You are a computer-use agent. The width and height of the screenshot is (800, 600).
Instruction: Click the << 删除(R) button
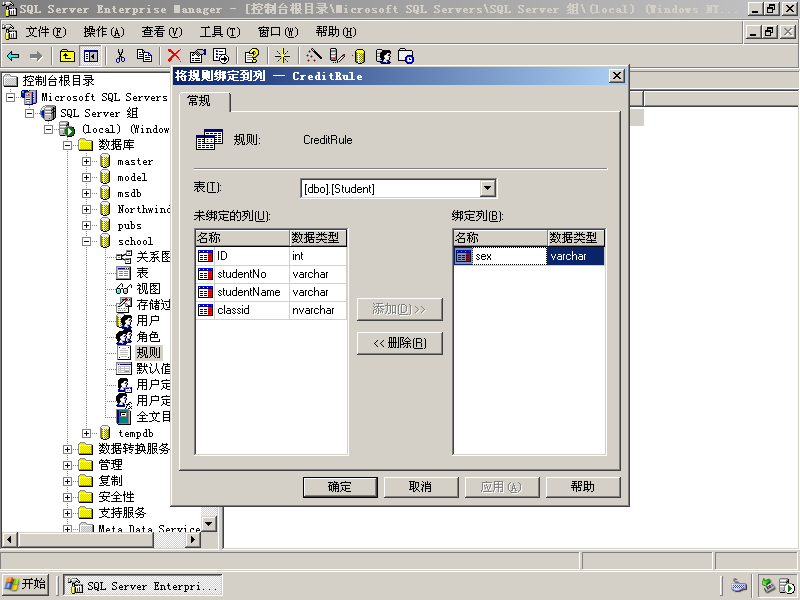click(399, 343)
